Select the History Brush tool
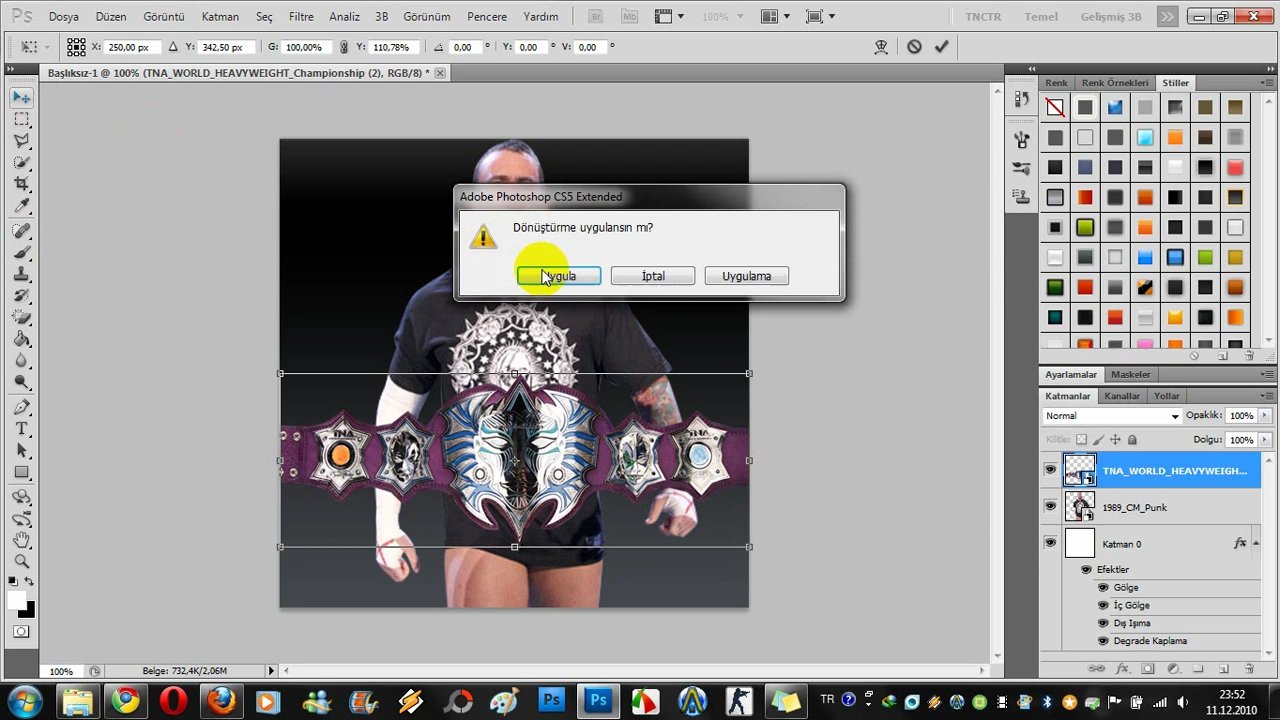This screenshot has height=720, width=1280. coord(21,297)
